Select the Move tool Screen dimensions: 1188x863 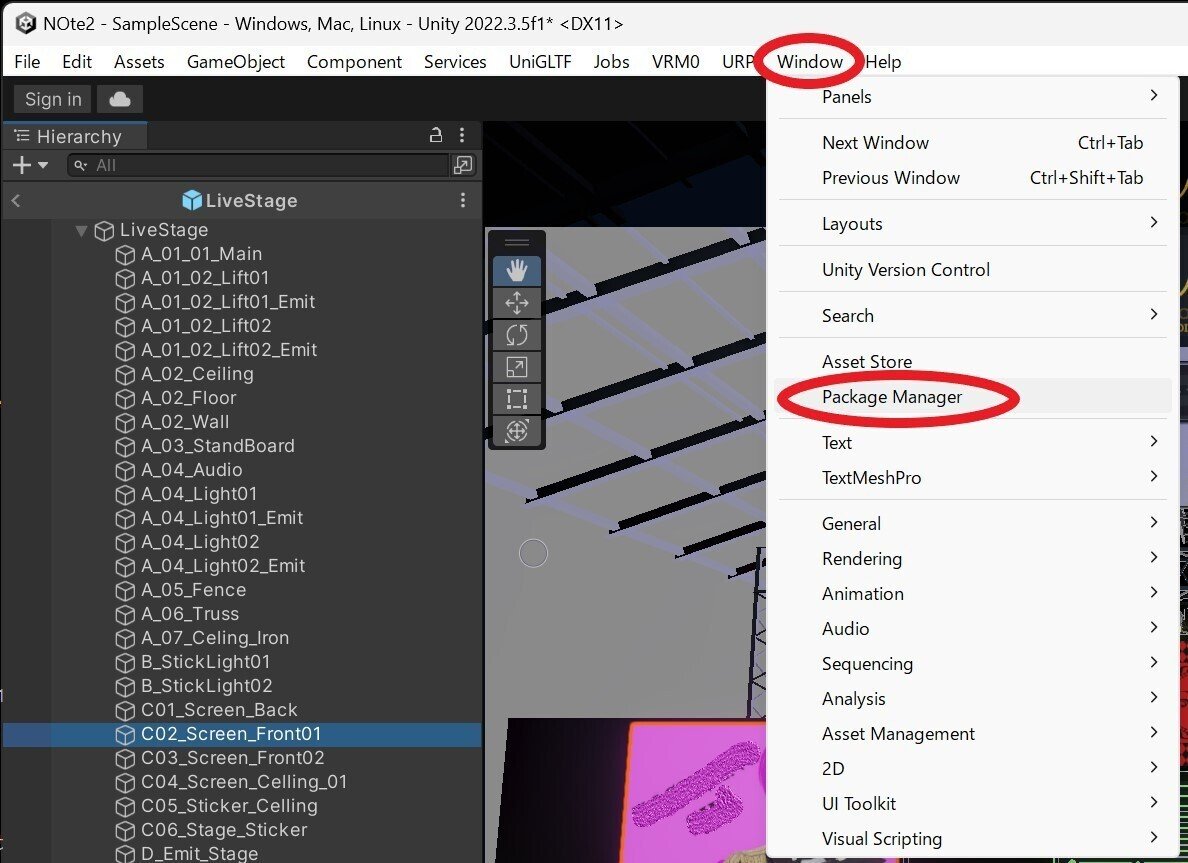pos(517,303)
